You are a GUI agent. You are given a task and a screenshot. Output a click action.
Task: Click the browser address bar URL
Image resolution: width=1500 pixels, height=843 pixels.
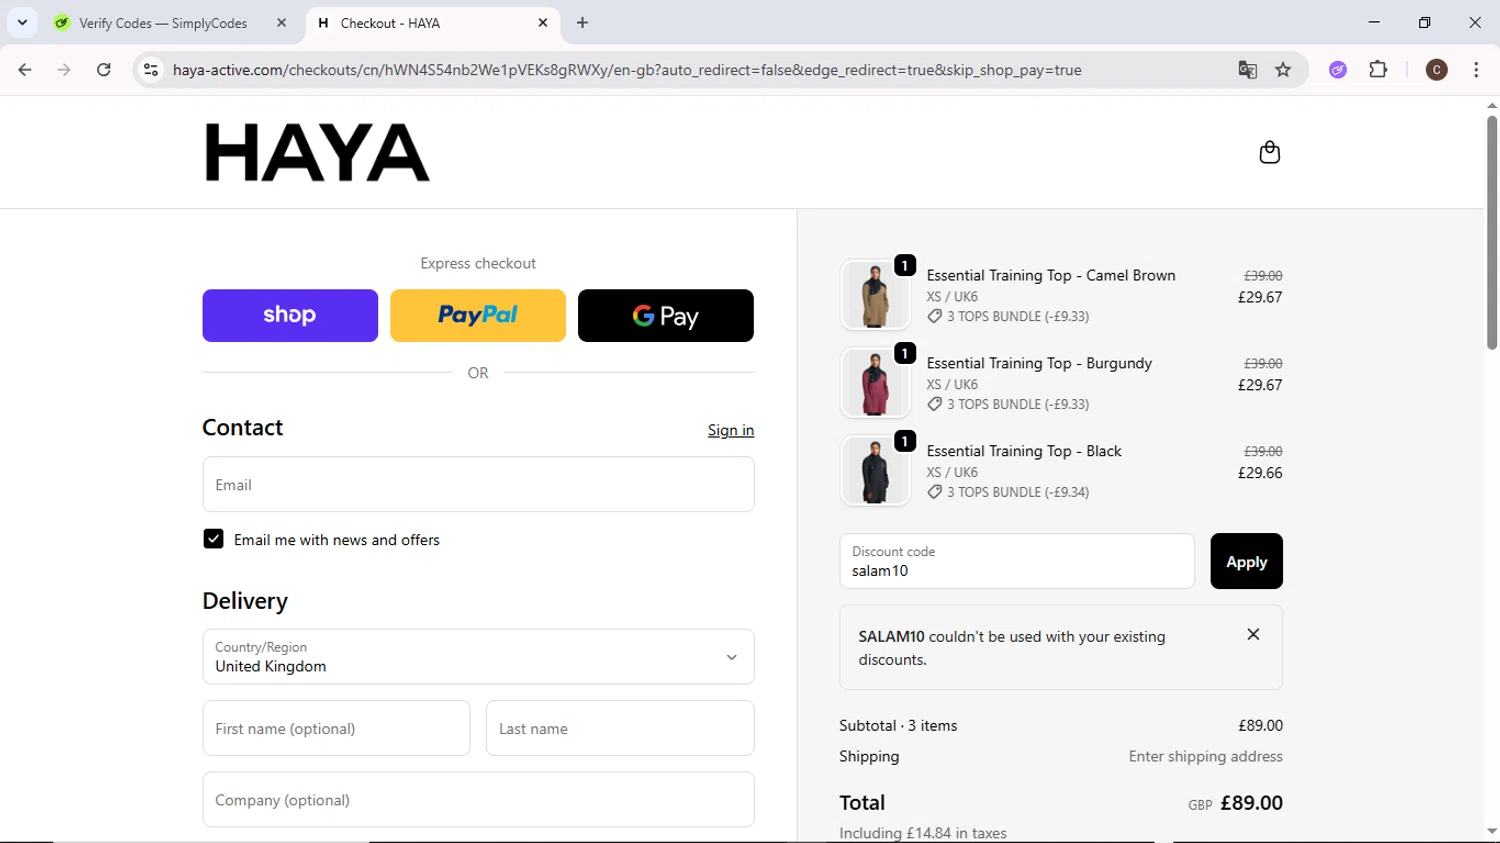click(x=627, y=70)
